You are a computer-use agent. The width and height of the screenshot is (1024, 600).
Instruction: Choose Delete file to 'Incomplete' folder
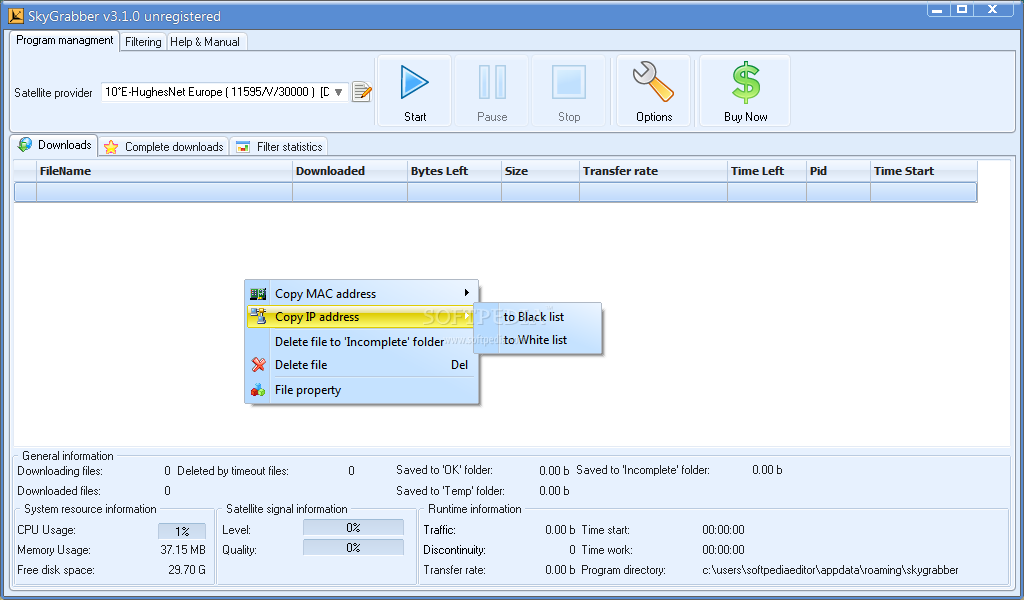point(362,341)
